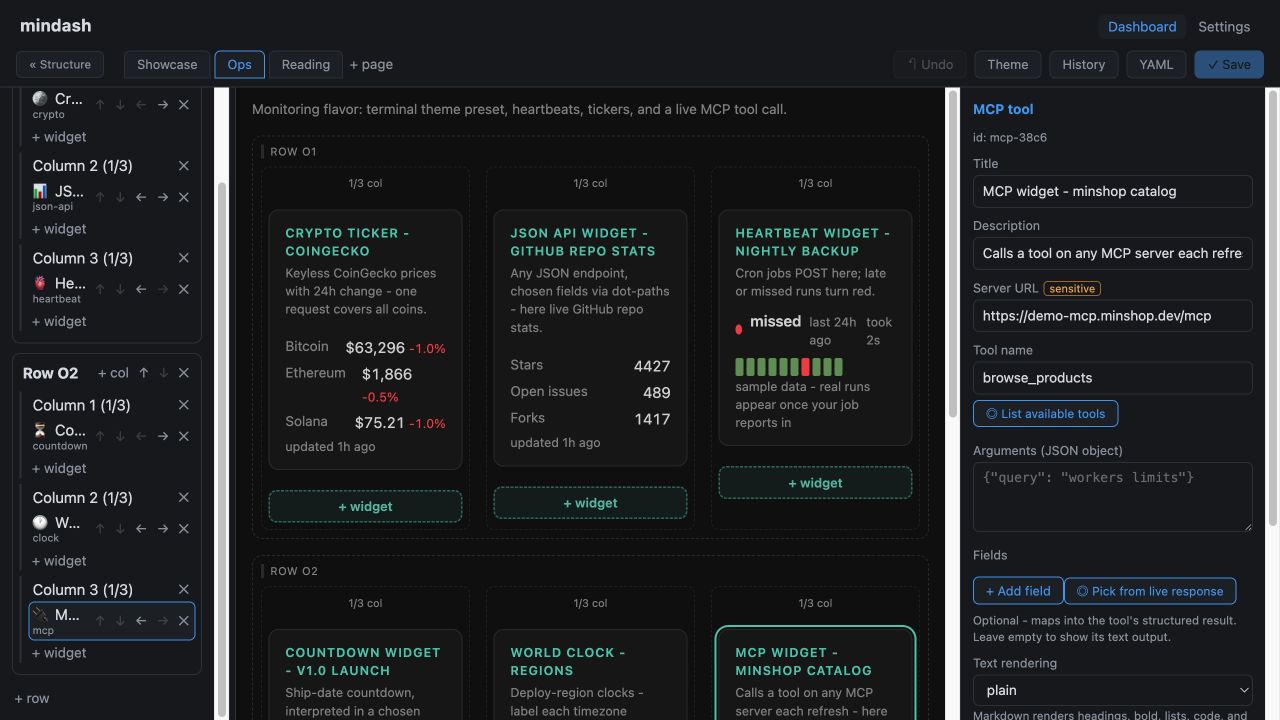Add a new page with + page

371,64
